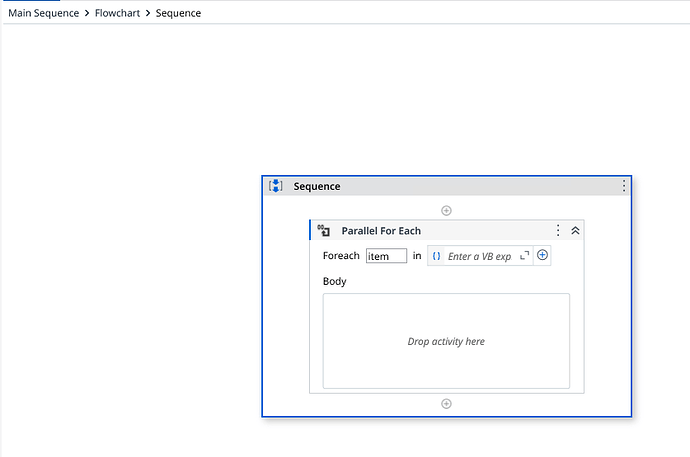This screenshot has width=690, height=457.
Task: Click the Sequence breadcrumb
Action: (178, 13)
